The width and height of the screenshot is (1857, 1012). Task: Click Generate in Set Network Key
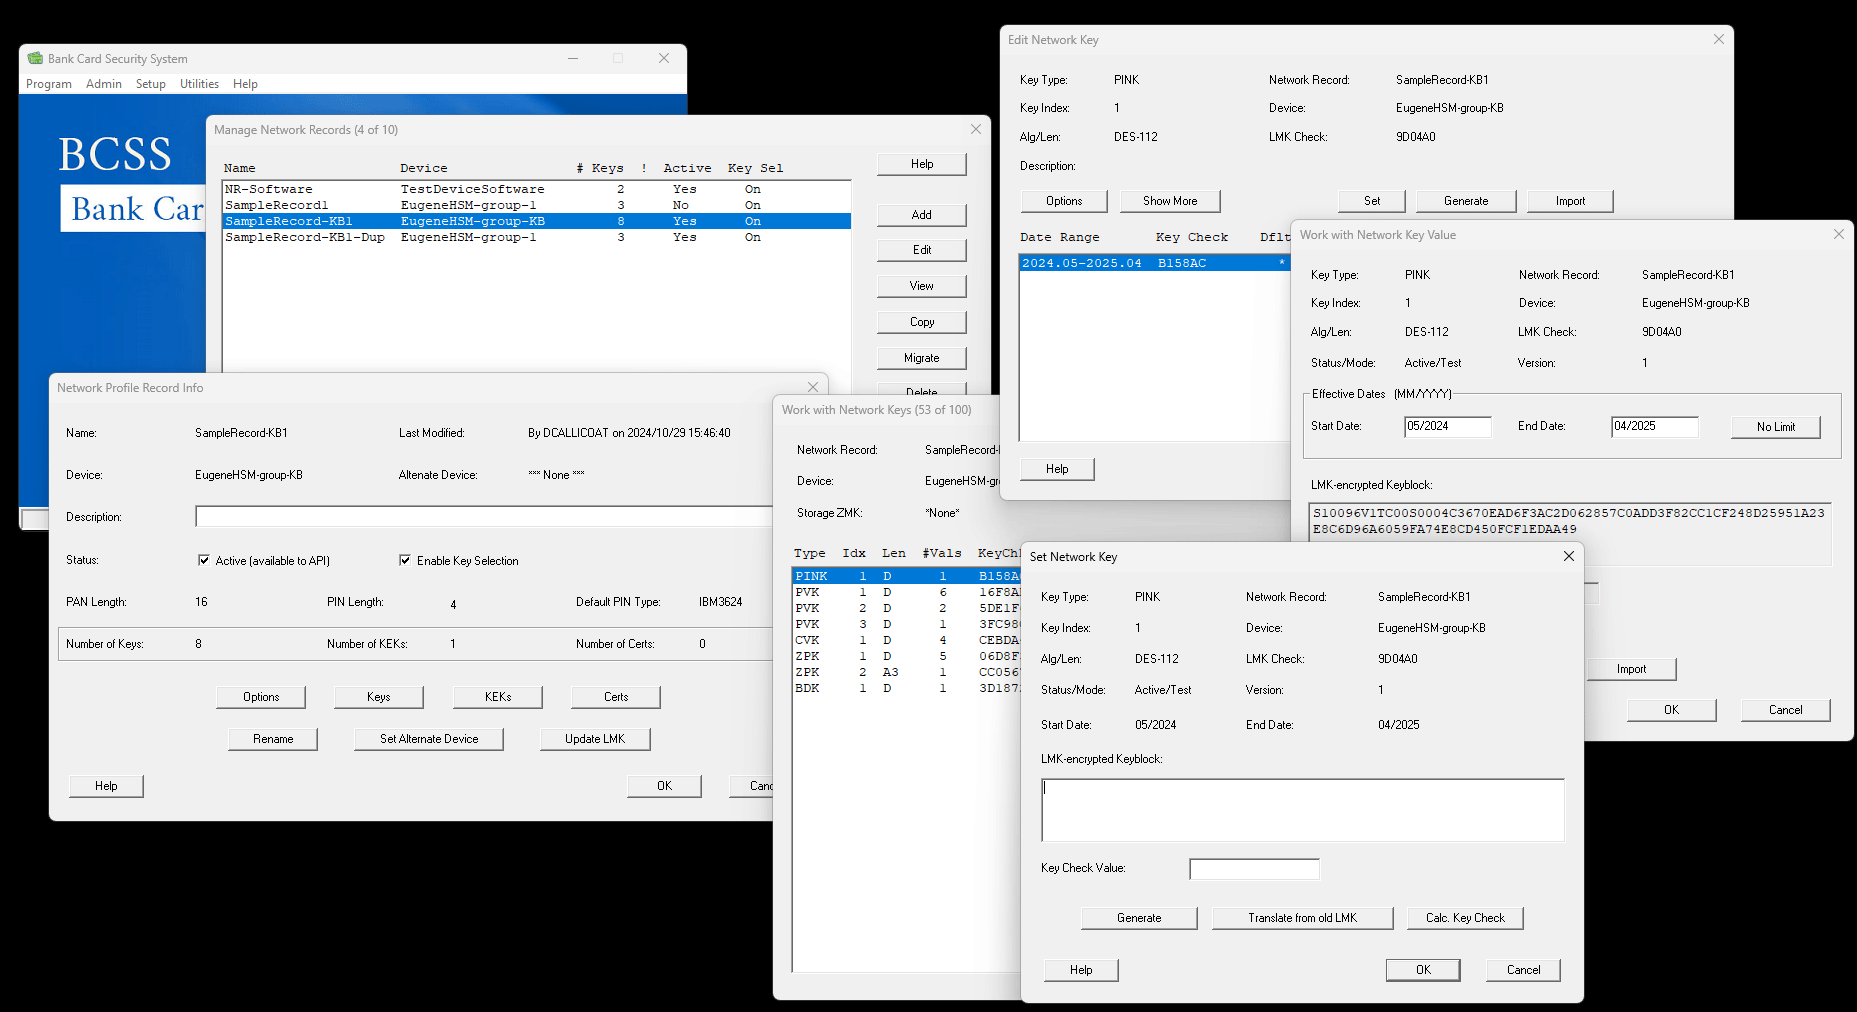(x=1139, y=918)
